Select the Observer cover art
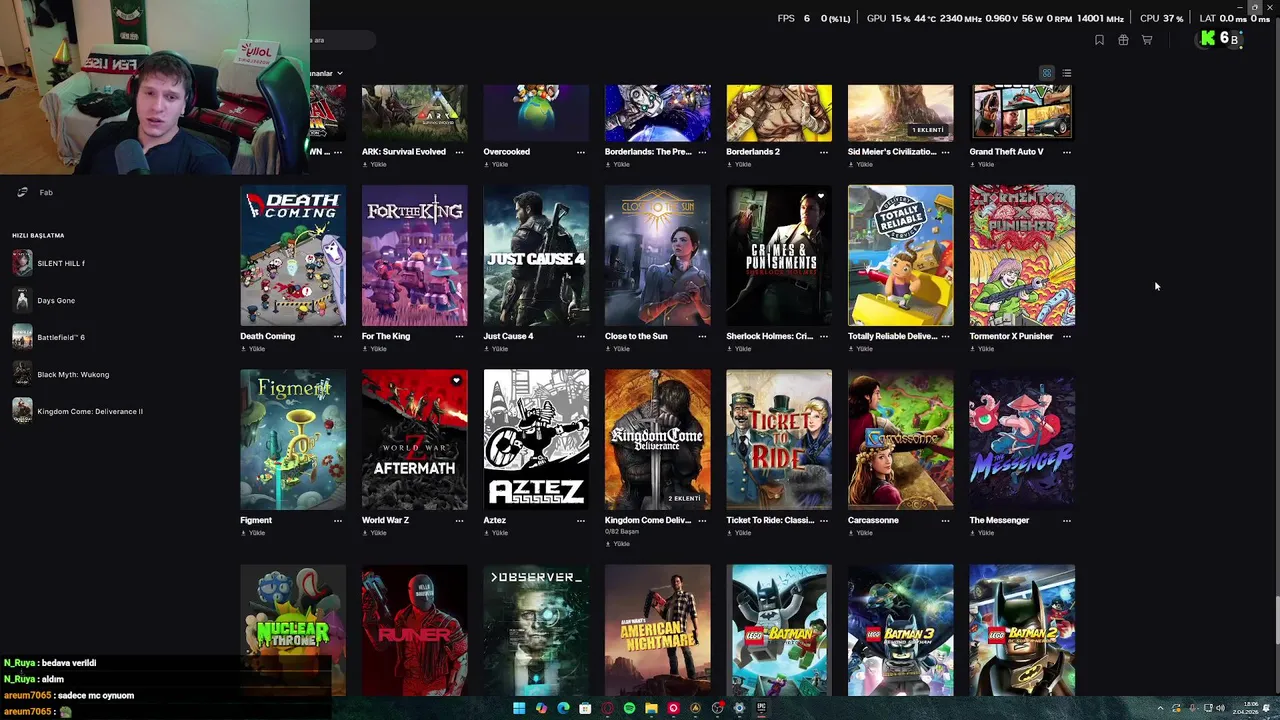This screenshot has height=720, width=1280. [x=536, y=630]
